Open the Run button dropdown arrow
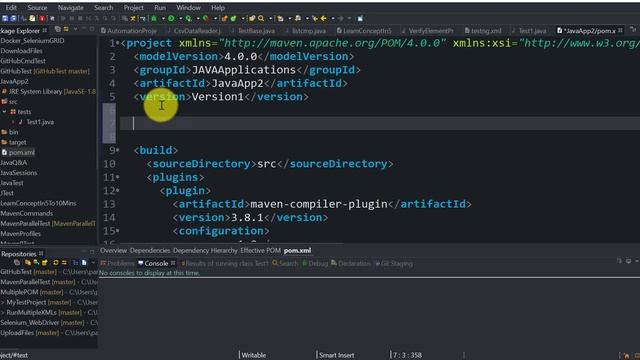This screenshot has width=640, height=360. tap(180, 18)
